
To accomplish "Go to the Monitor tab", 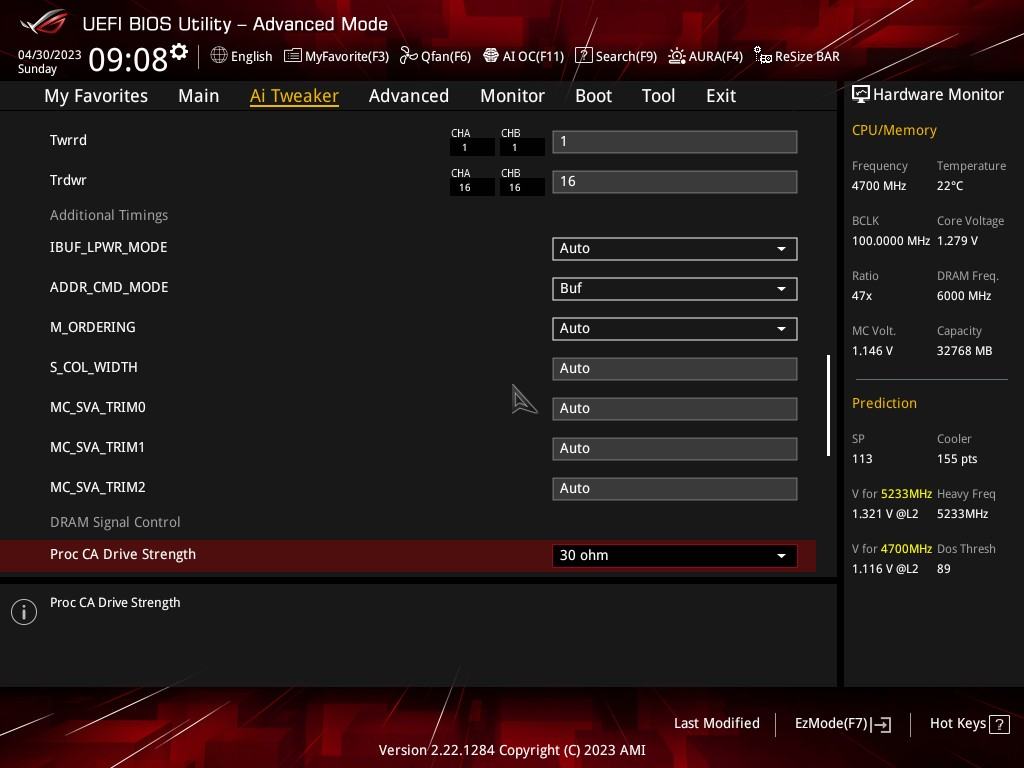I will coord(512,96).
